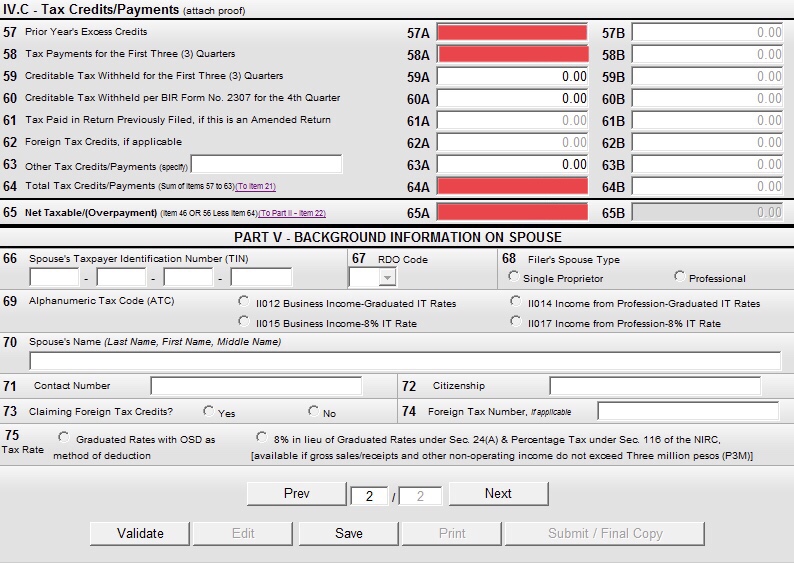Click the Spouse's Name text field
The height and width of the screenshot is (563, 794).
[405, 361]
